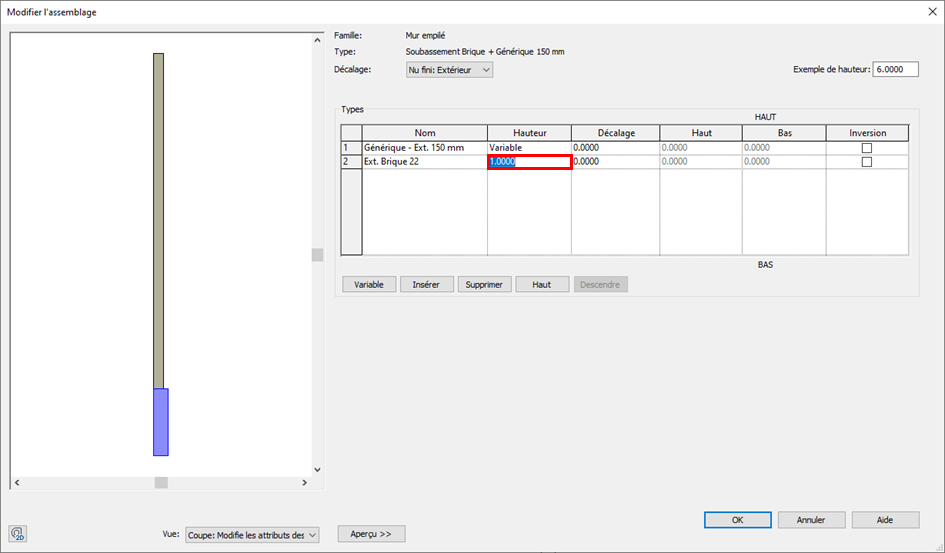Click the preview scrollbar left arrow
Screen dimensions: 945x553
point(16,483)
